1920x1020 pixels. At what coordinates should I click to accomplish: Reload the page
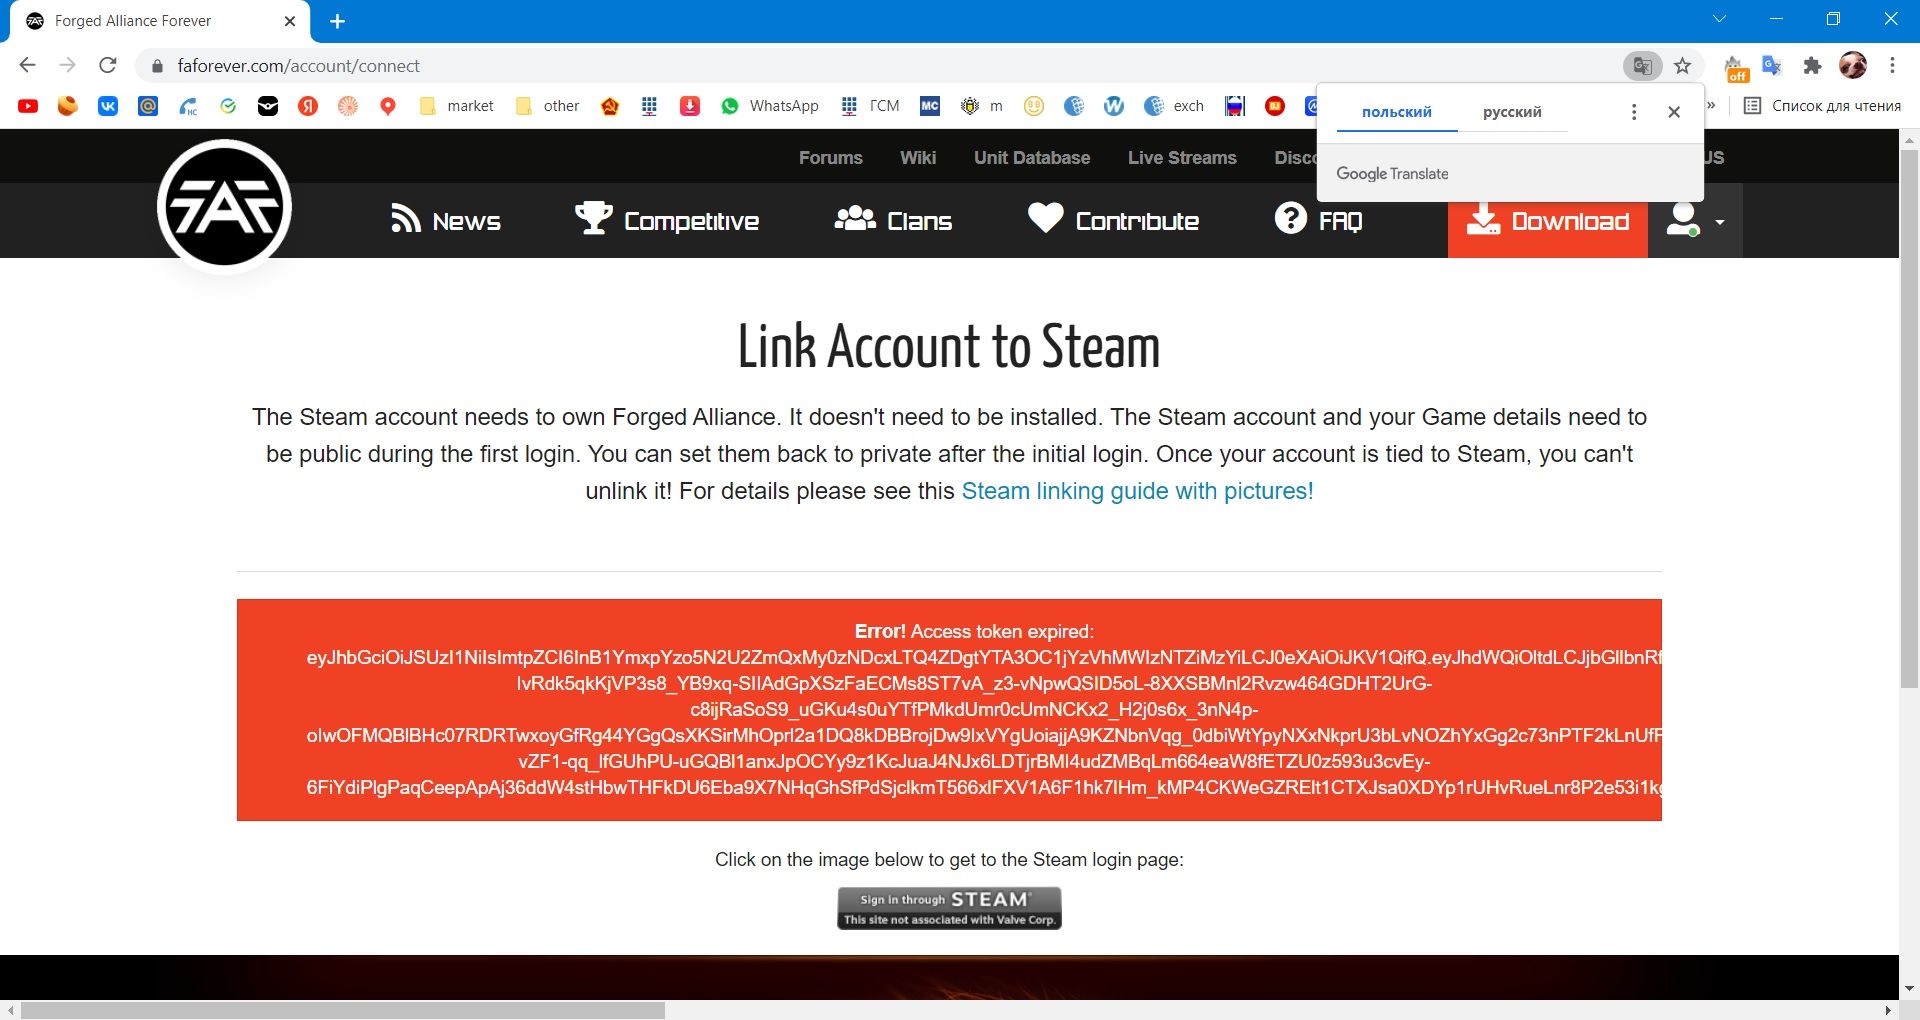108,66
